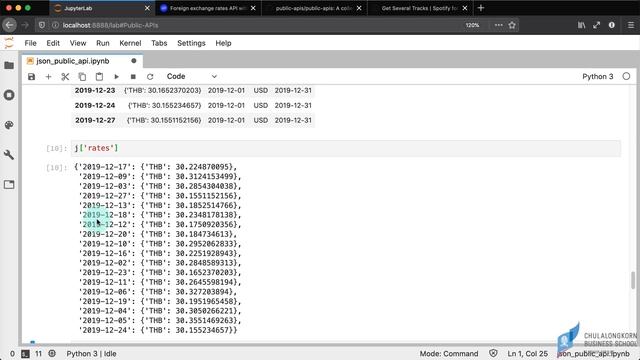
Task: Click tracking protection shield icon
Action: point(42,25)
